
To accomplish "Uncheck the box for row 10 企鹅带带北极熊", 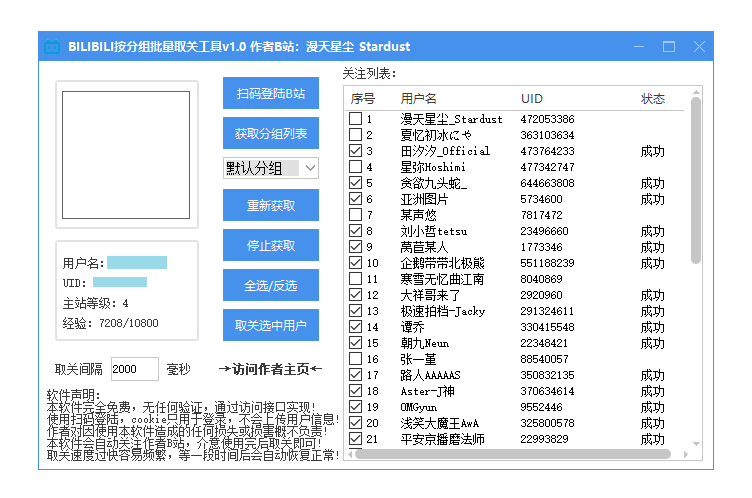I will pos(355,263).
